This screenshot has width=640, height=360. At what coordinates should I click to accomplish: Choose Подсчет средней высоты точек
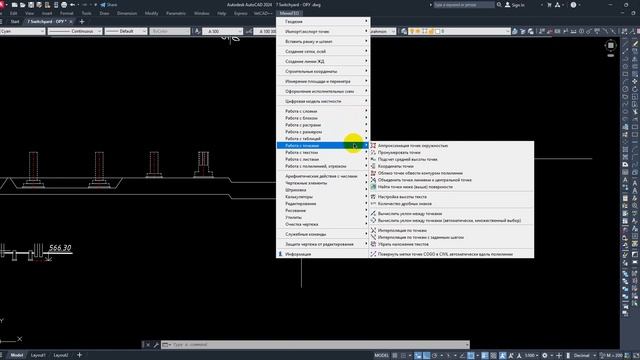(x=451, y=160)
